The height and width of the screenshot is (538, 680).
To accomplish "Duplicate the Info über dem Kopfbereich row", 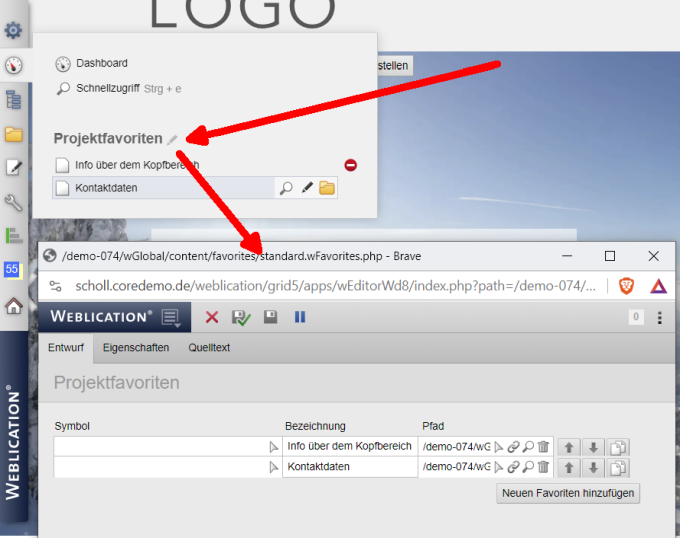I will tap(618, 447).
